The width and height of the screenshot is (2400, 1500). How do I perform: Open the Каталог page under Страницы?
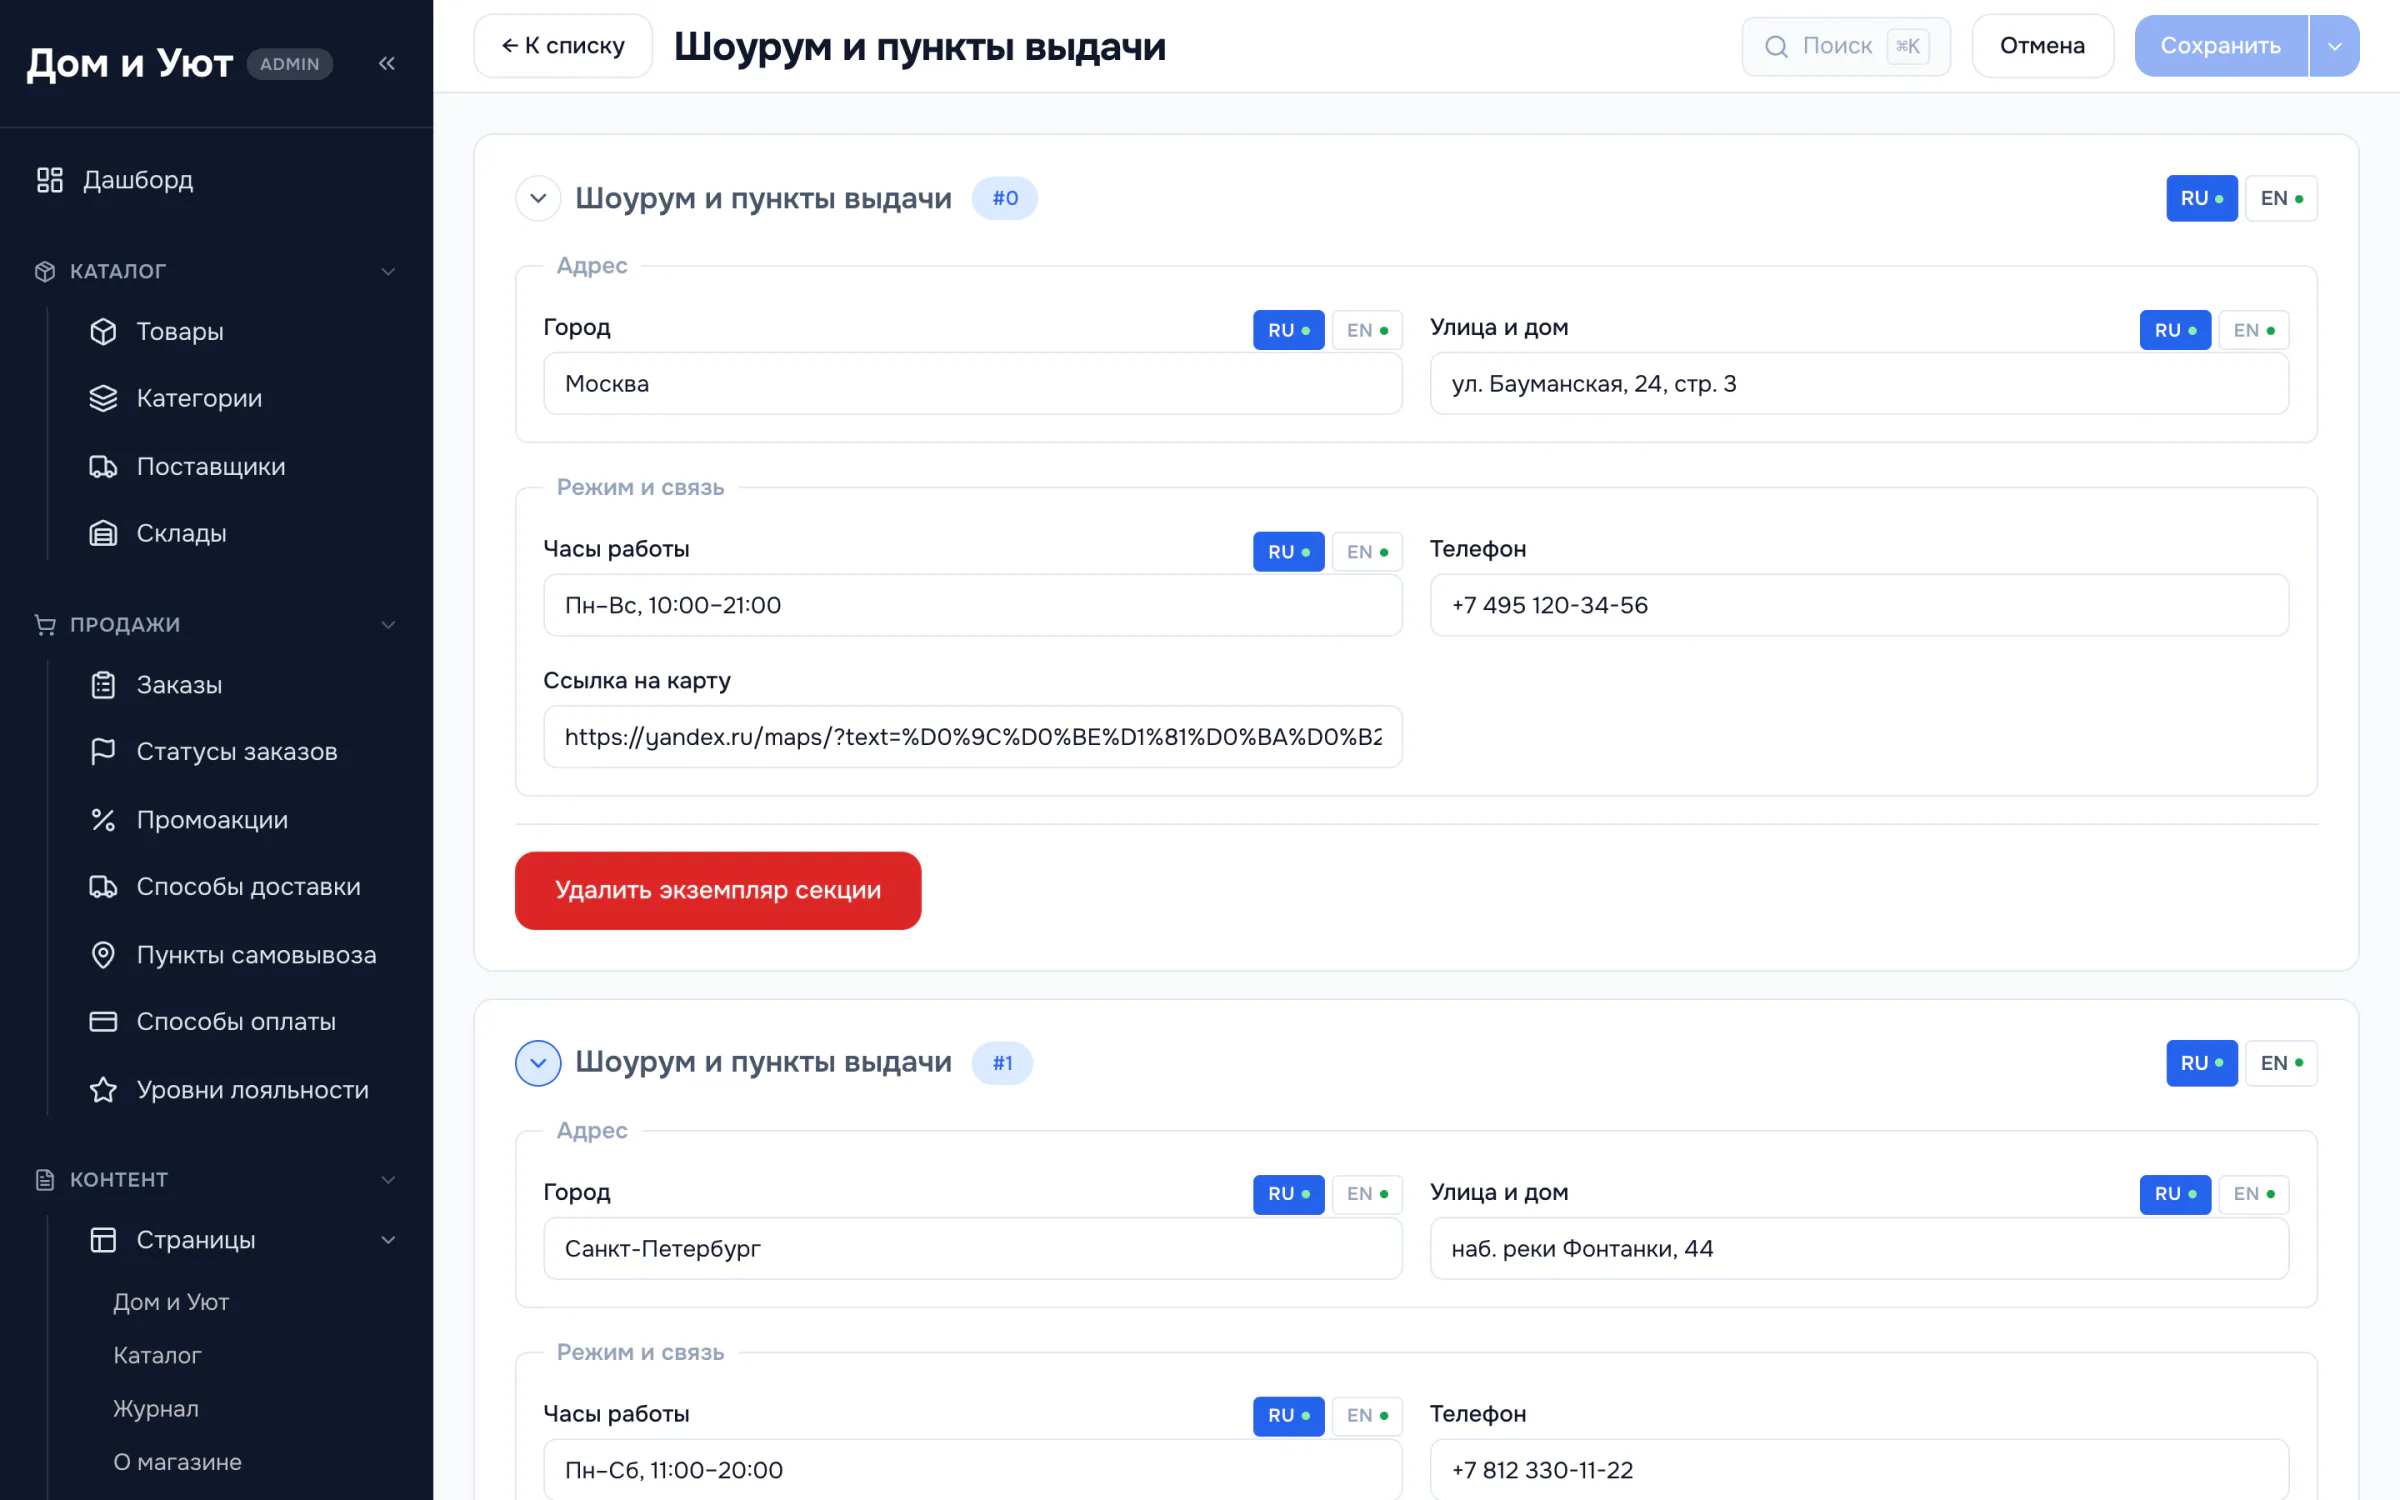(157, 1355)
